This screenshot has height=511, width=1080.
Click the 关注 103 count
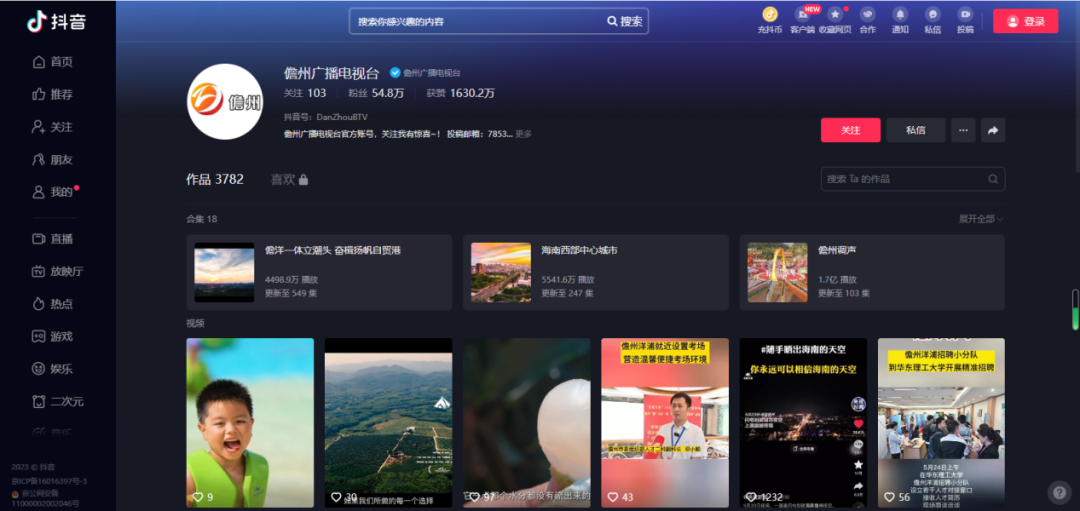[305, 93]
